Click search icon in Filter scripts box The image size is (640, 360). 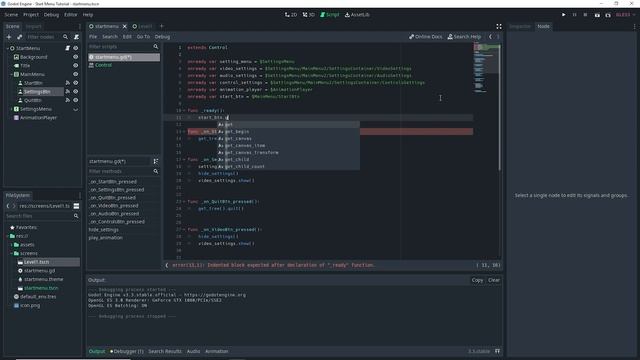pos(156,47)
